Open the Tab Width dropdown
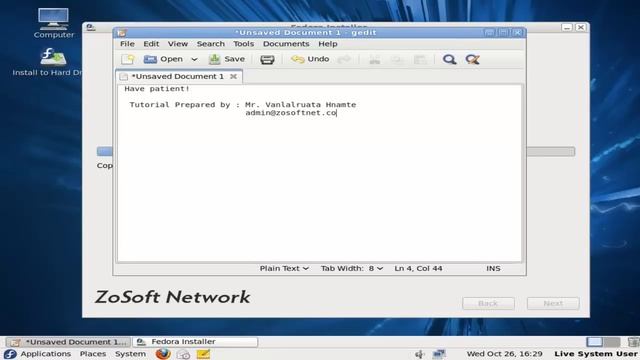This screenshot has height=360, width=640. pyautogui.click(x=352, y=269)
